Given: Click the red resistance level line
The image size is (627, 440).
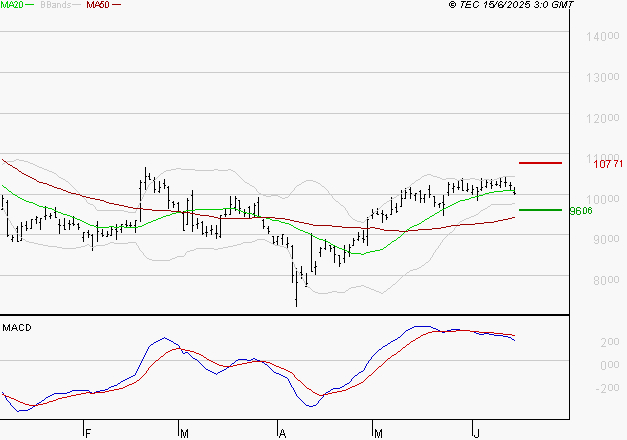Looking at the screenshot, I should (540, 163).
